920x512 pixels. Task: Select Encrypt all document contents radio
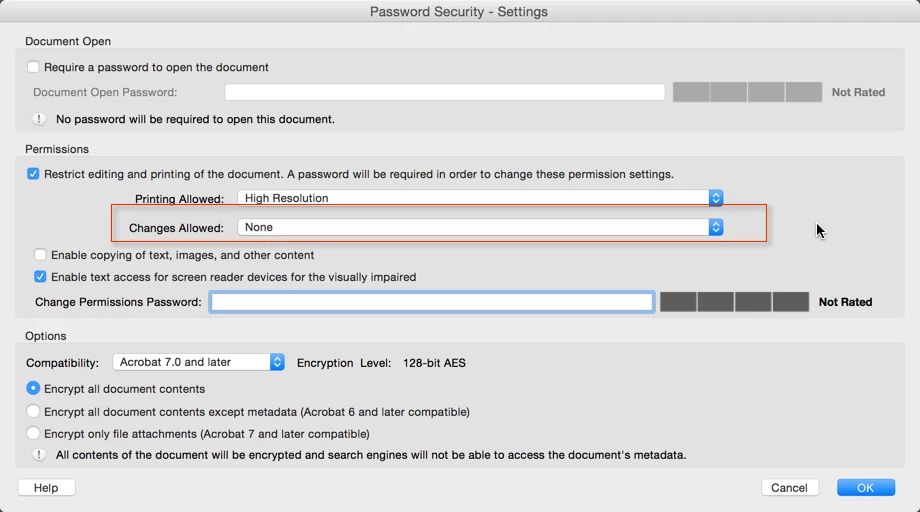click(33, 389)
